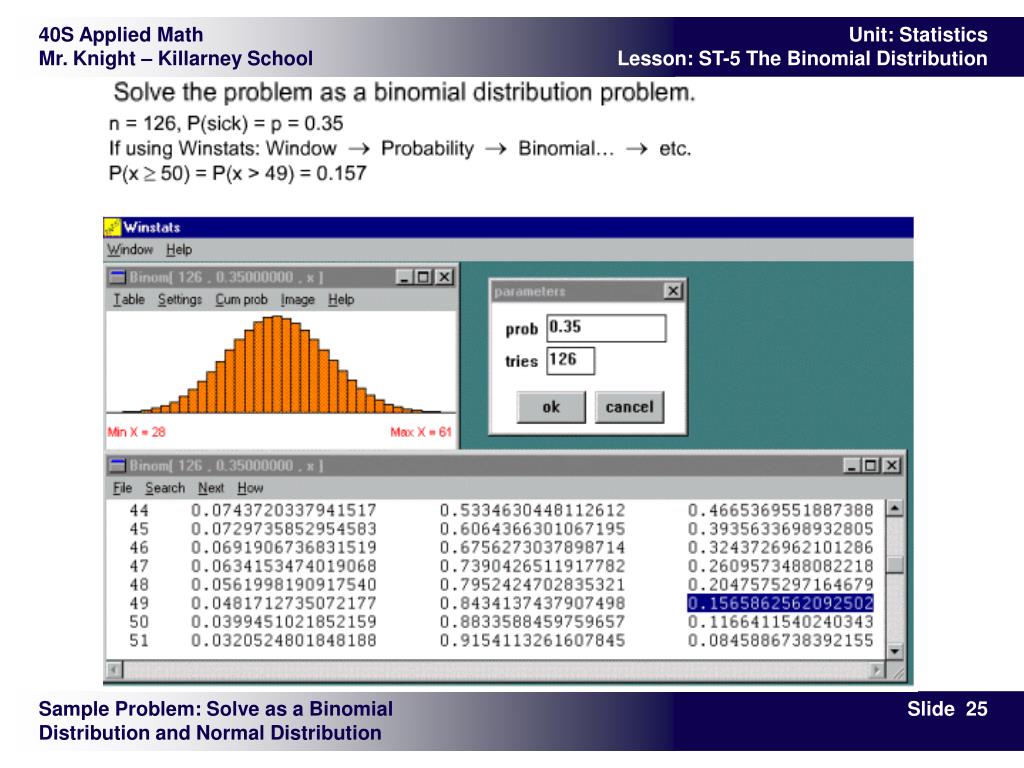Click row 46 value 0.0691906736831519

283,547
